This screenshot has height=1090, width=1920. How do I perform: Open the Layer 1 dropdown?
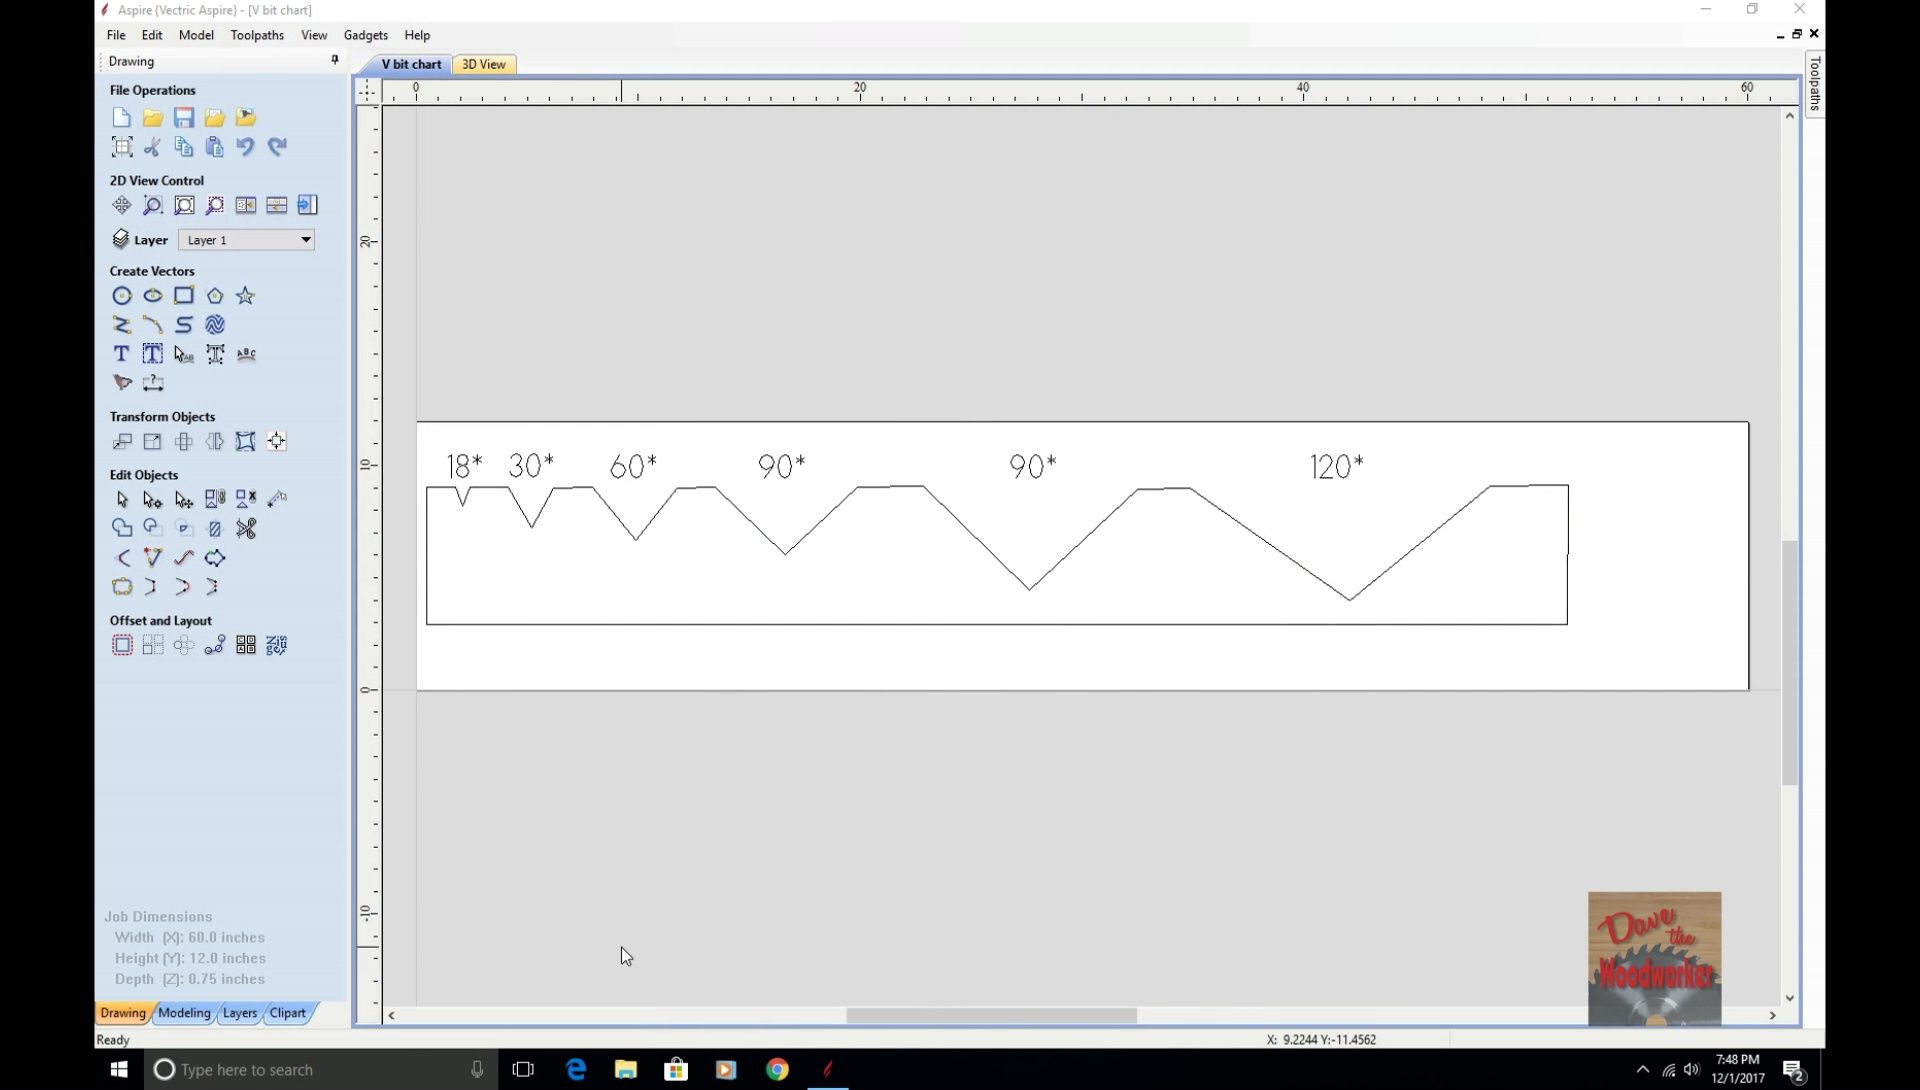pos(245,240)
